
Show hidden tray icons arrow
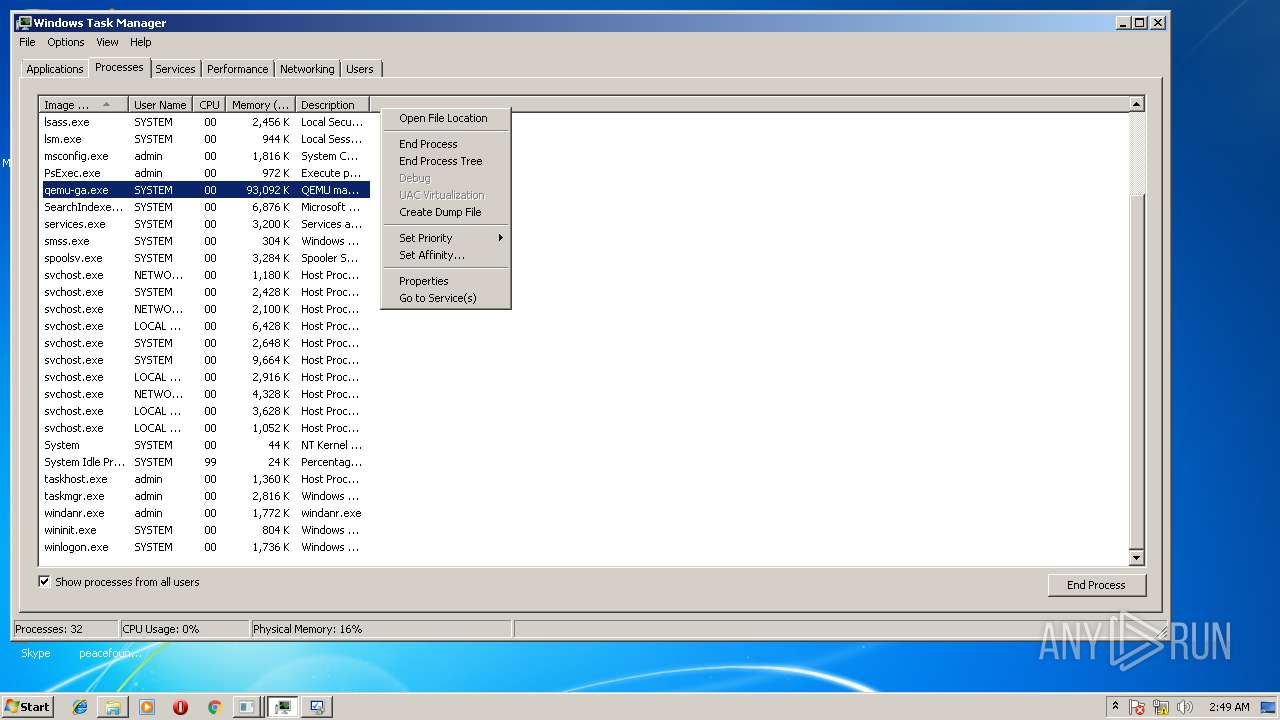tap(1115, 706)
